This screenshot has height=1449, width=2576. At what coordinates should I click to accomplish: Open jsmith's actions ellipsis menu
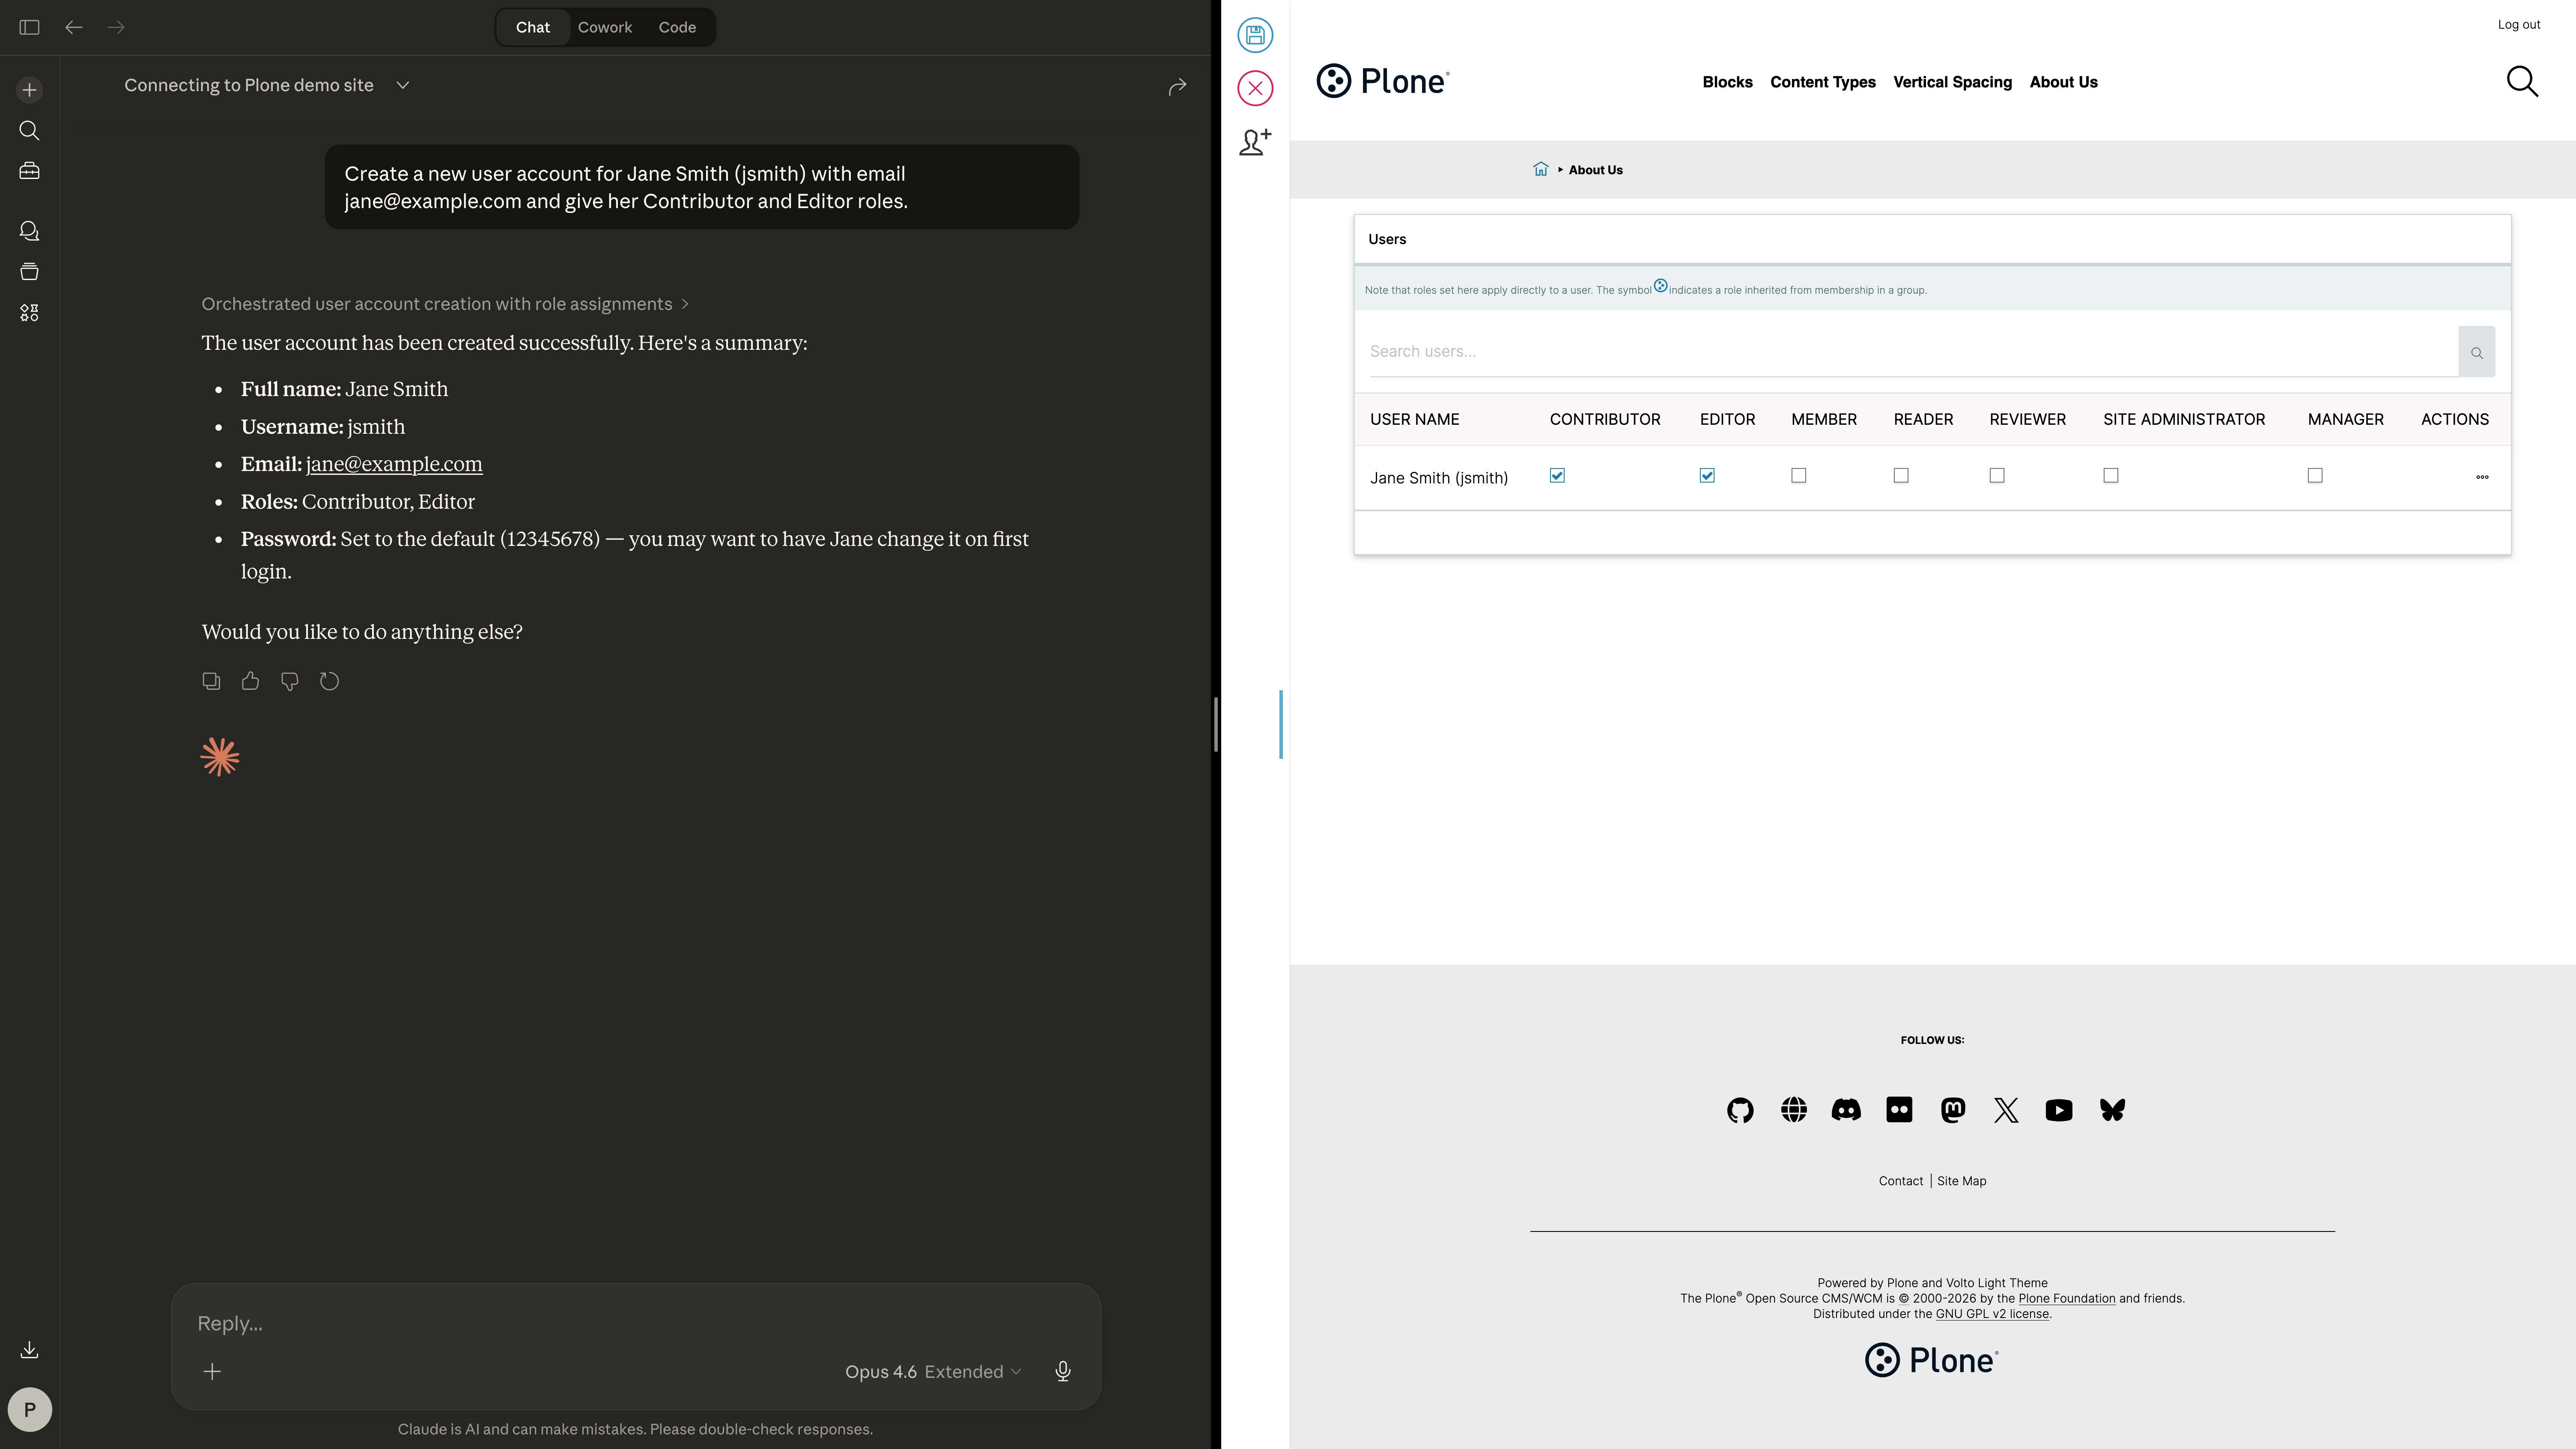[x=2482, y=477]
